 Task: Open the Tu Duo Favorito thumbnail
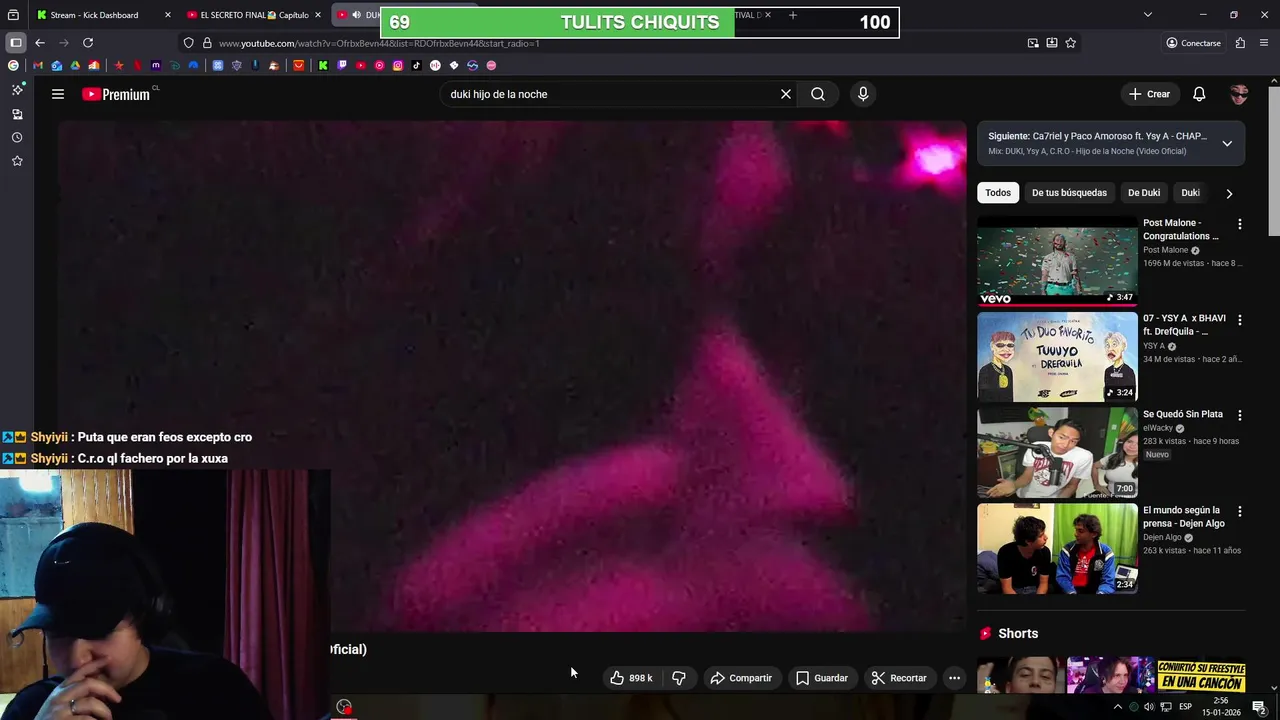tap(1057, 357)
